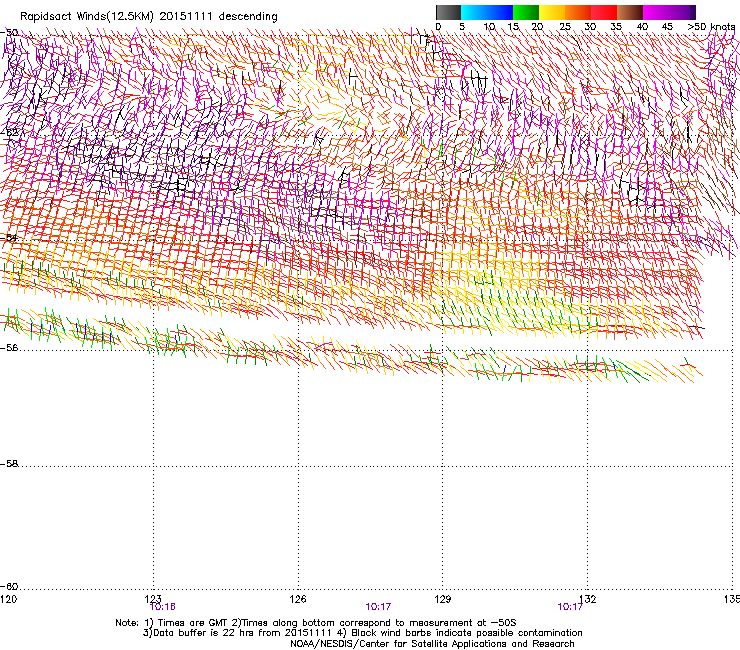
Task: Click the orange 25-30 knots legend swatch
Action: [578, 12]
